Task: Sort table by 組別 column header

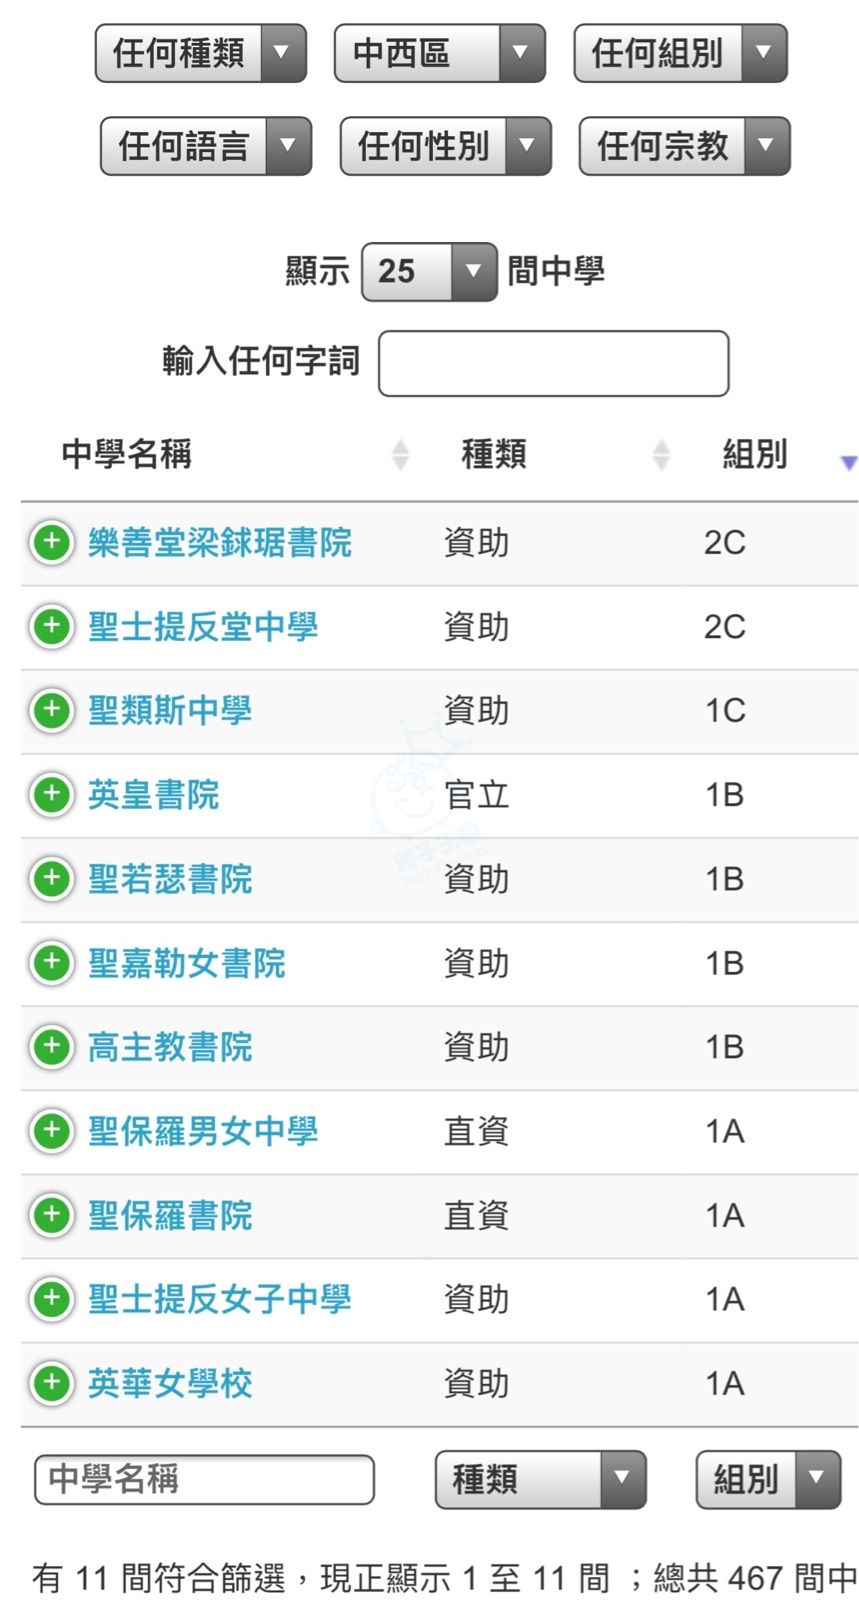Action: tap(755, 455)
